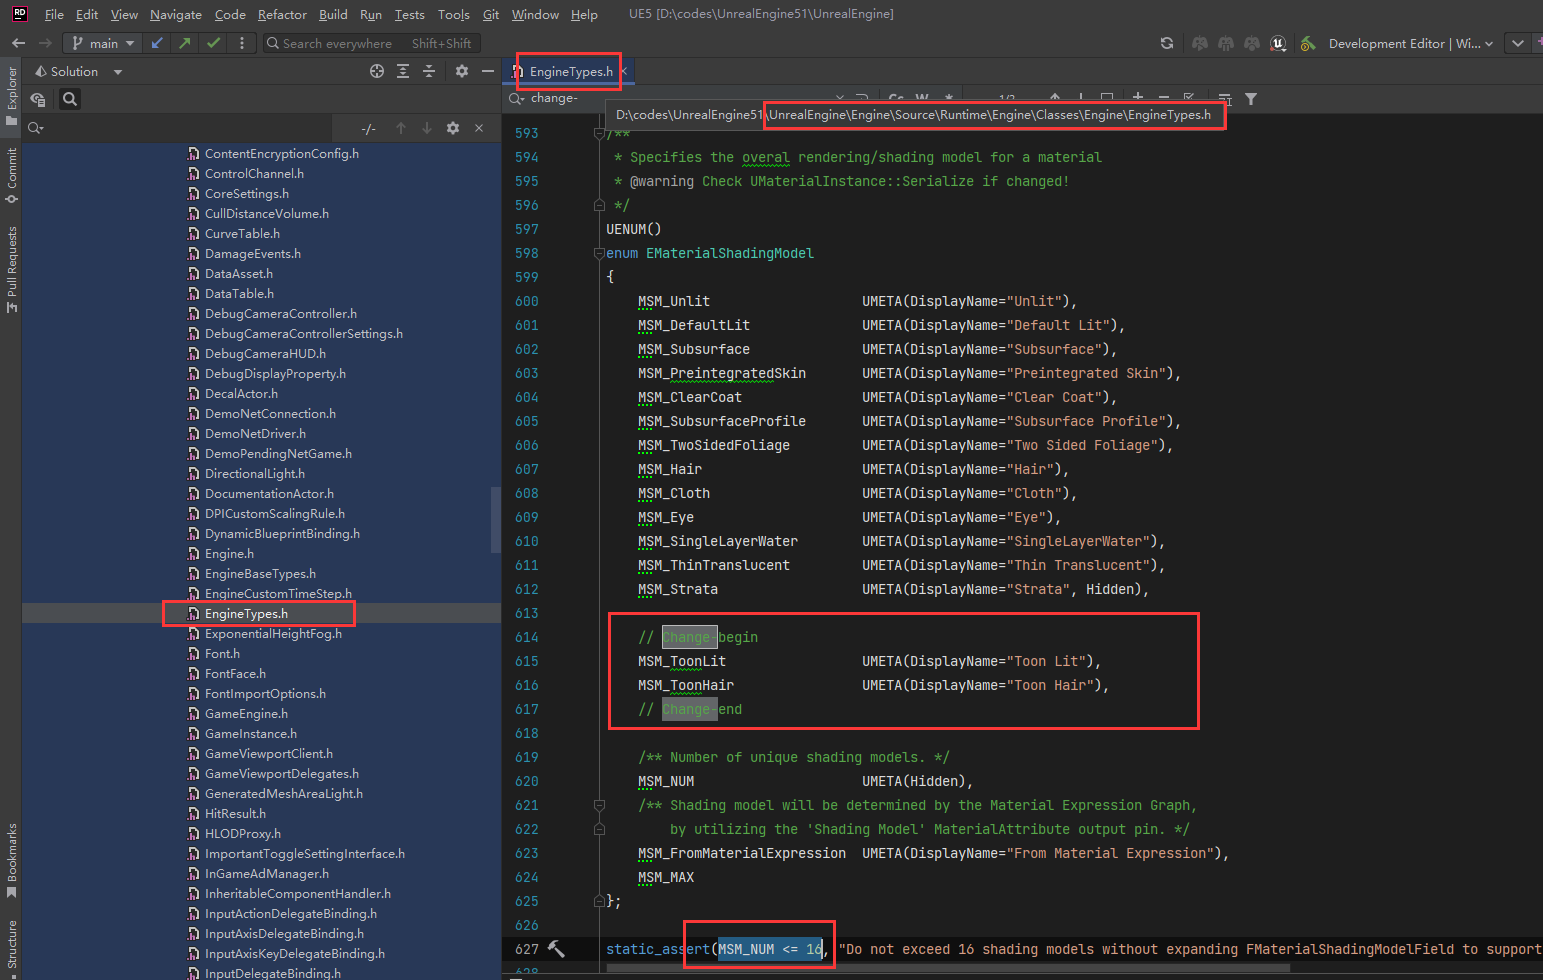Open the chevron dropdown beside run configuration
The image size is (1543, 980).
1518,43
